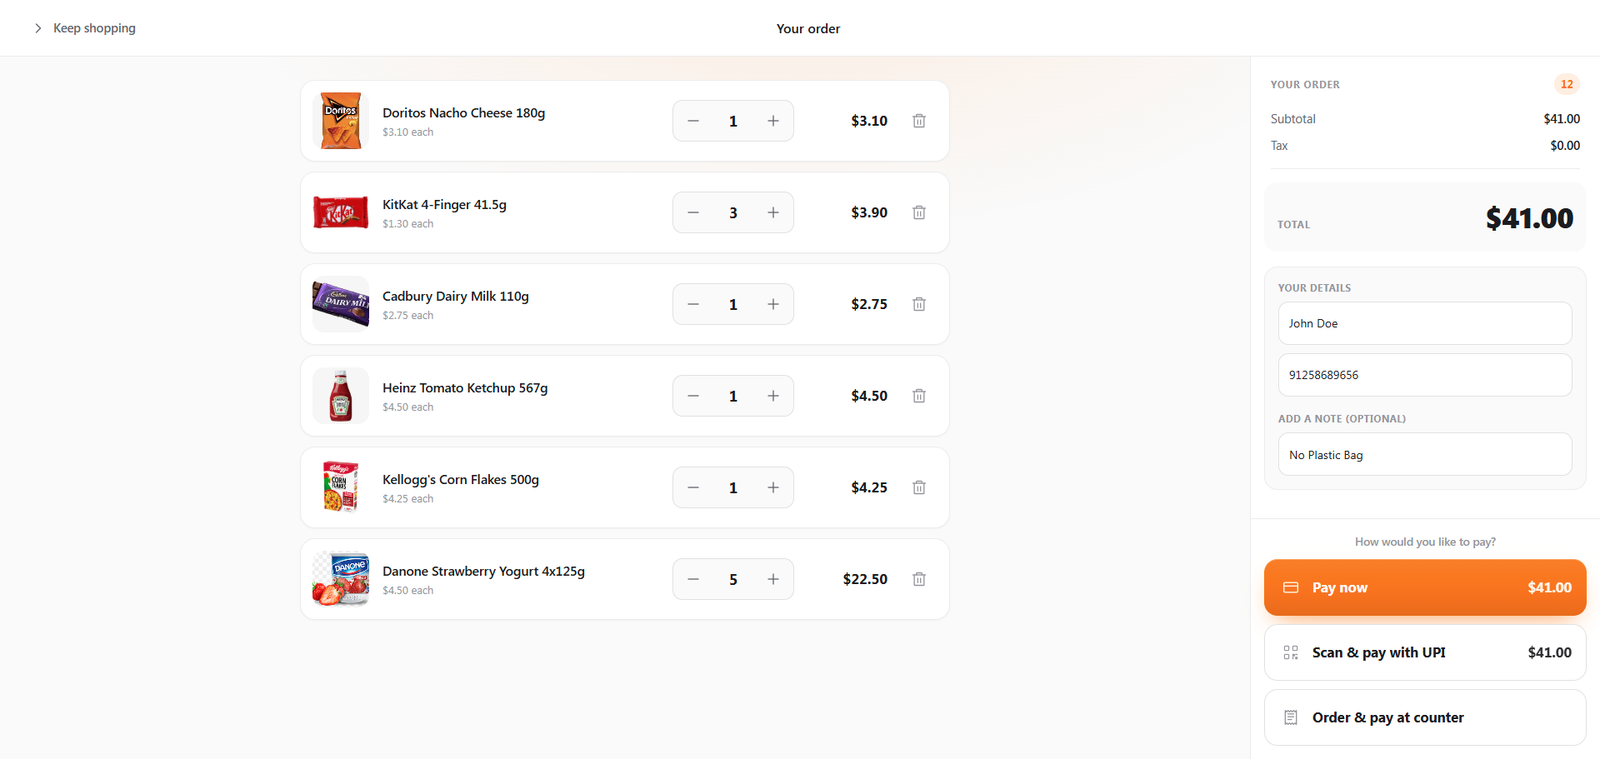Click the $3.90 KitKat line total

869,213
